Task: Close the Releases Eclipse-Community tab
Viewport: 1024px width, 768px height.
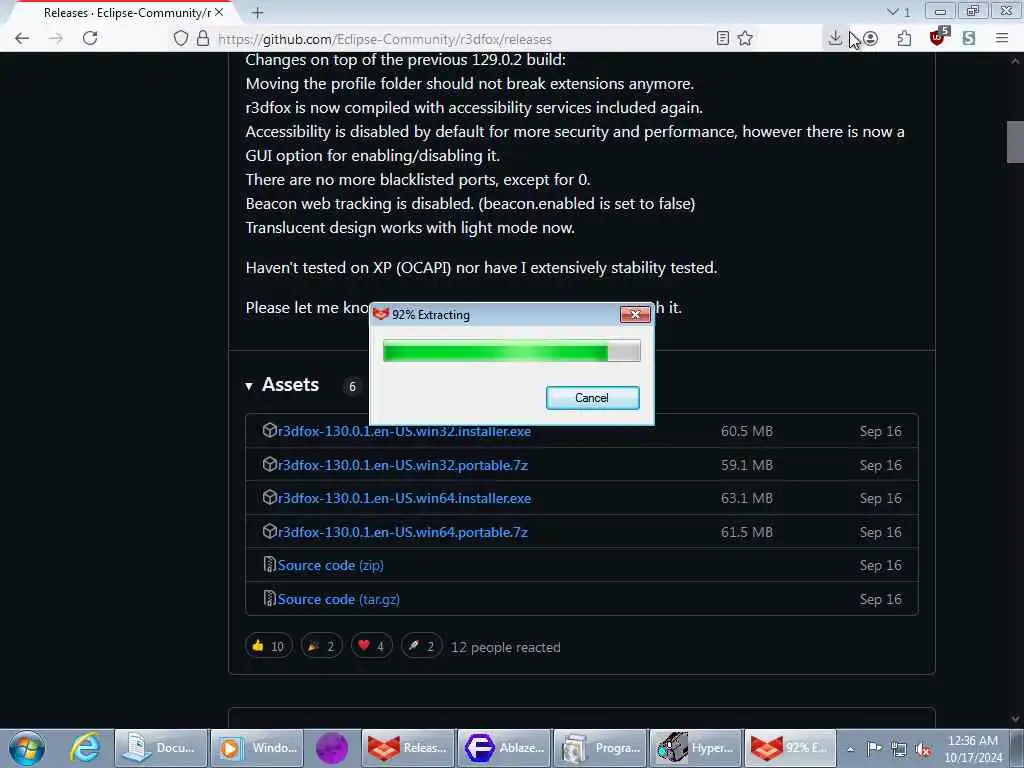Action: click(x=219, y=12)
